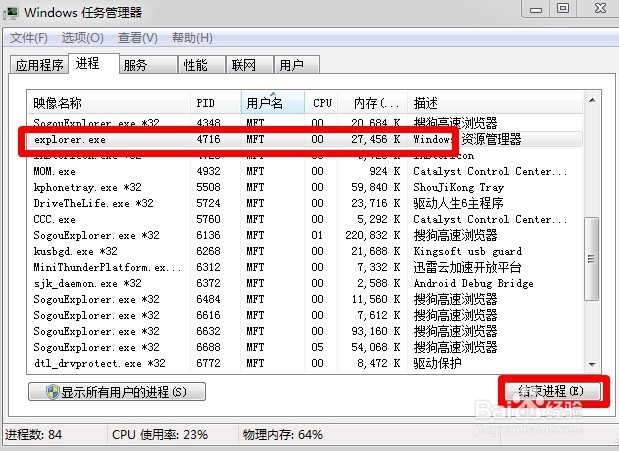619x451 pixels.
Task: Click 物理内存: 64% status entry
Action: 283,435
